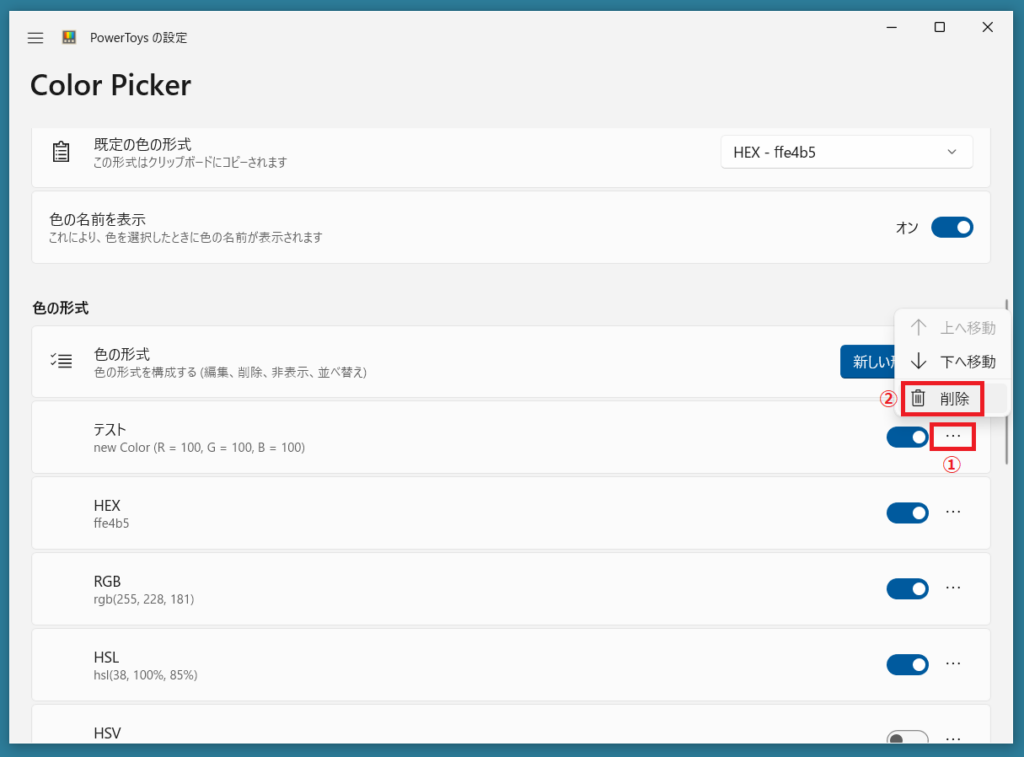Click the 既定の色の形式 setting label
This screenshot has height=757, width=1024.
coord(142,144)
